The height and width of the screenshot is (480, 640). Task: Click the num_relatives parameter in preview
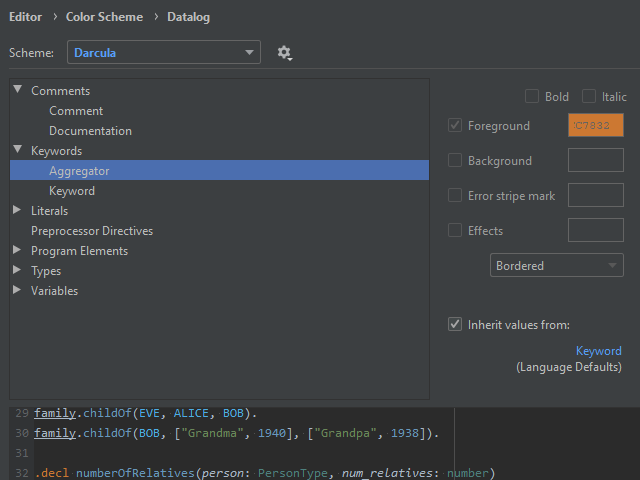coord(387,473)
